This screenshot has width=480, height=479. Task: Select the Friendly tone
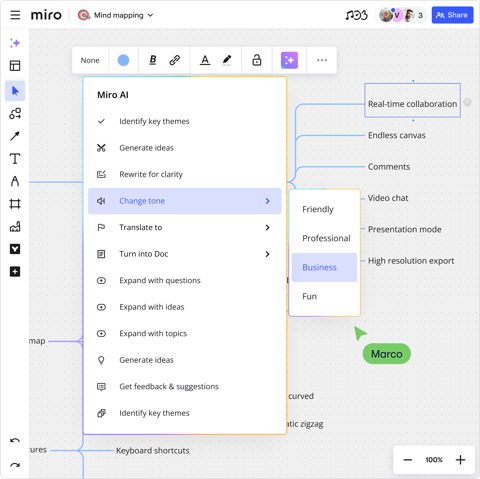(324, 209)
